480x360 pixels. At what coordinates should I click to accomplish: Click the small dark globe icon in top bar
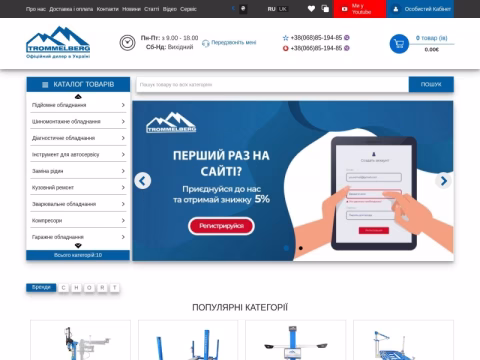pos(243,9)
